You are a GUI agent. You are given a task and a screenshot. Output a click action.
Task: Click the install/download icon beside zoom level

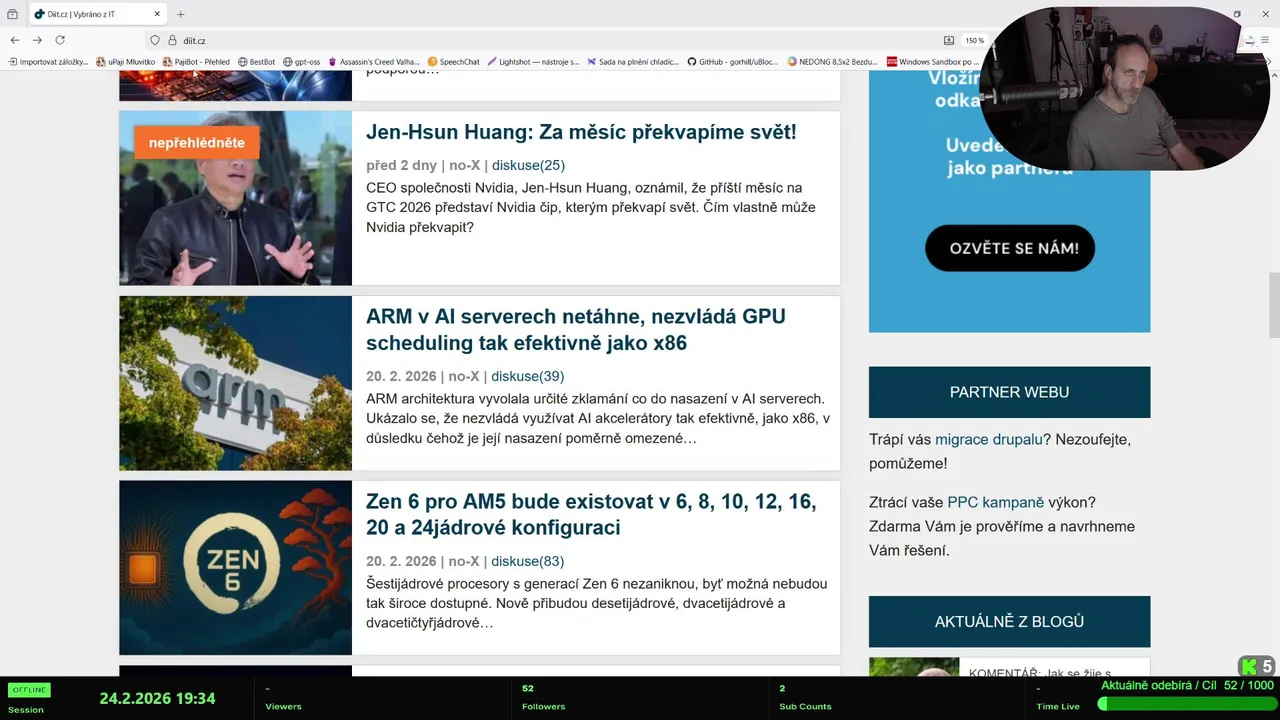(949, 40)
